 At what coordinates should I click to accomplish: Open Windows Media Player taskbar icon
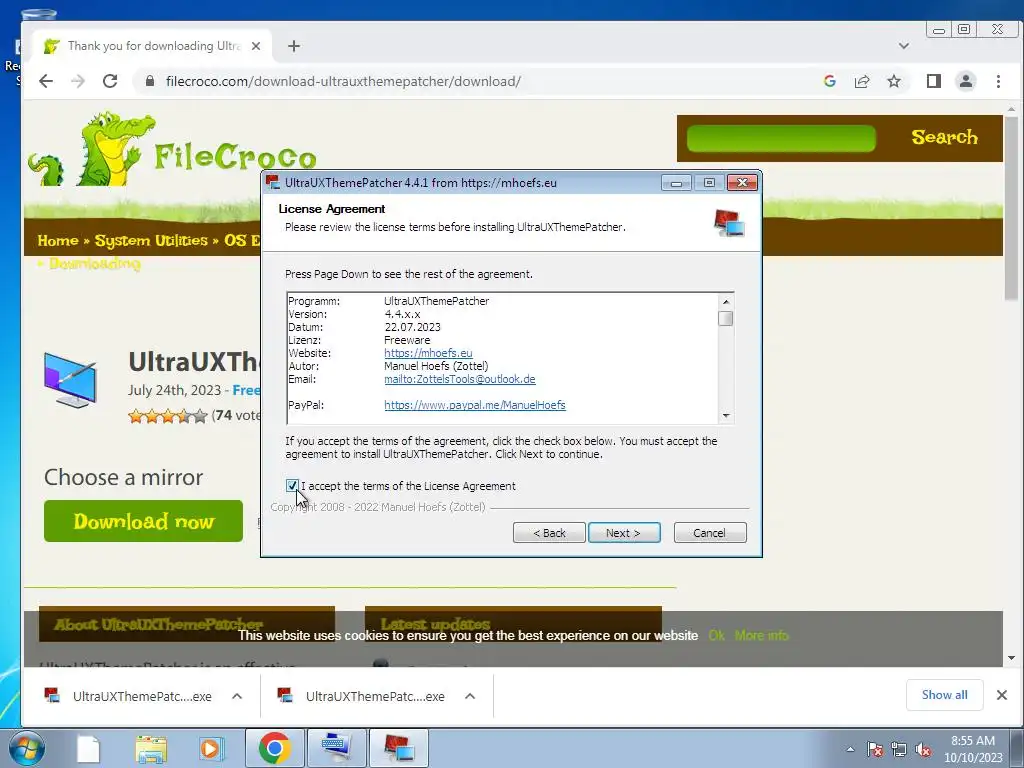[x=210, y=748]
